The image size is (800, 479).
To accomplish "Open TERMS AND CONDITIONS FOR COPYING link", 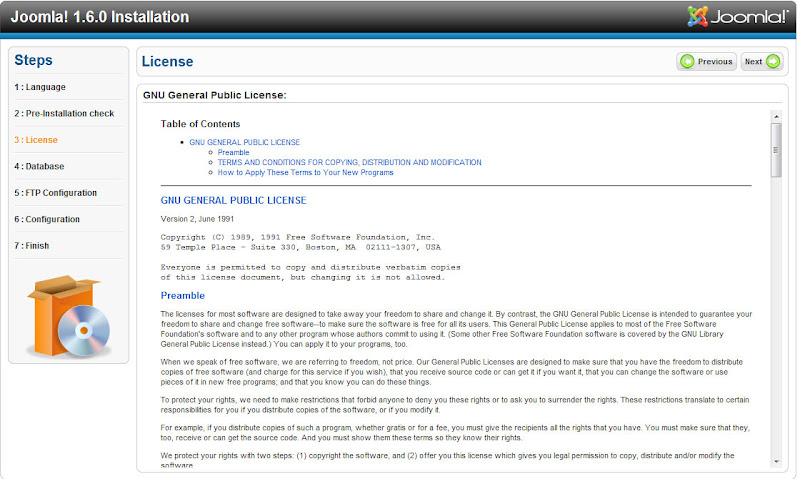I will 349,162.
